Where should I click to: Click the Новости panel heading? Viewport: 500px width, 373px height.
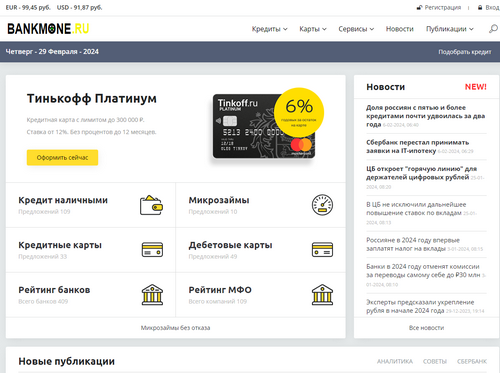coord(386,87)
